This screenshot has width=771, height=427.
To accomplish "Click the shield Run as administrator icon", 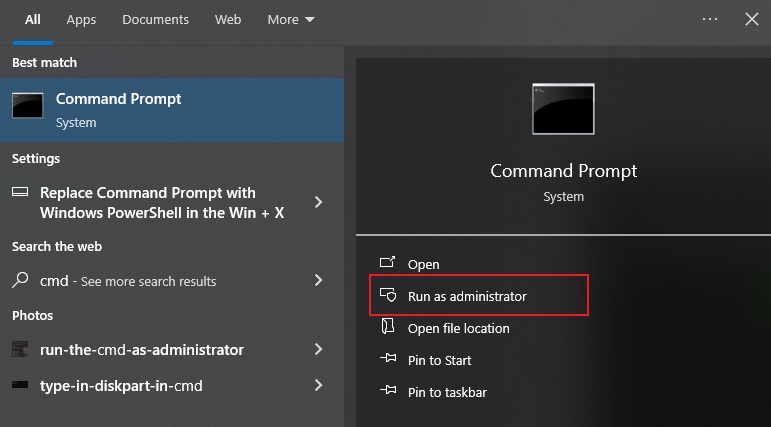I will pos(388,295).
